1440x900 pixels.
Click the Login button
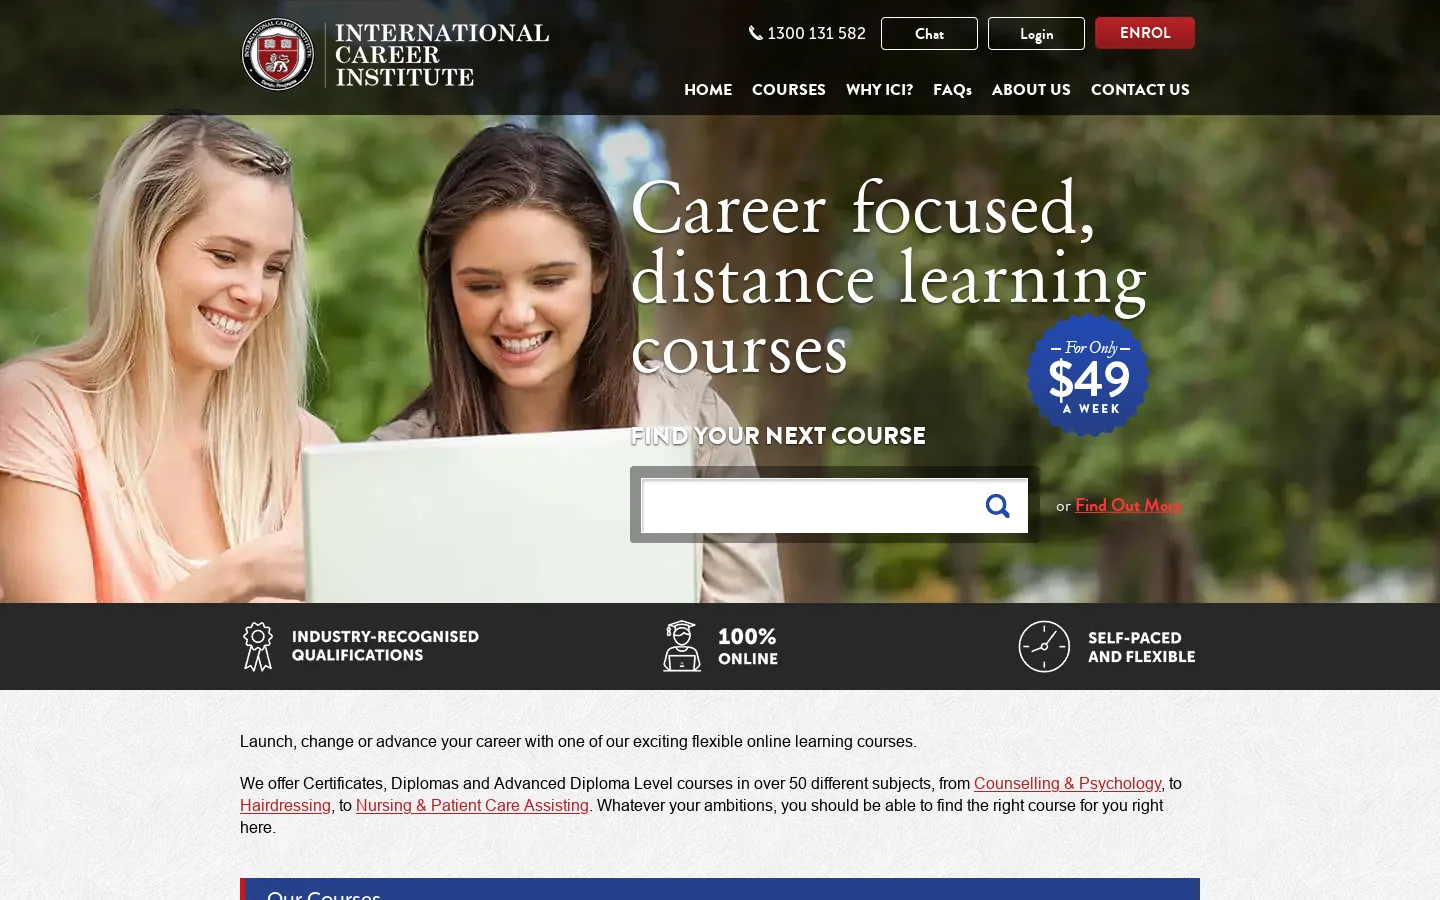tap(1036, 33)
